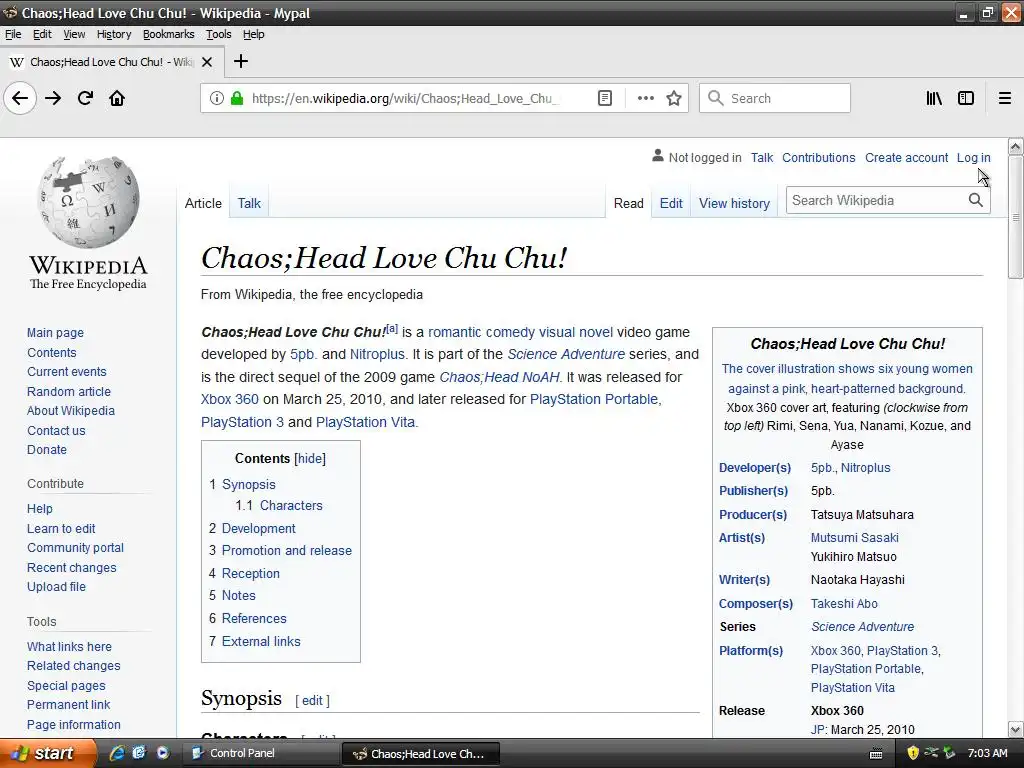Screen dimensions: 1024x768
Task: Open the Control Panel taskbar button
Action: pyautogui.click(x=260, y=754)
